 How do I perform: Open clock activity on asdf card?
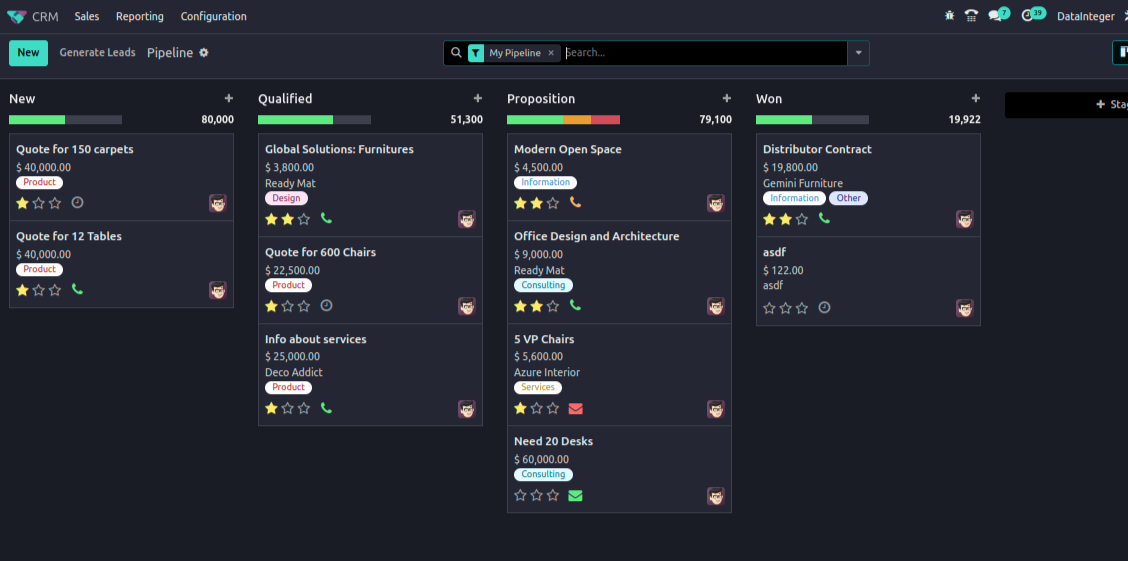pos(824,307)
